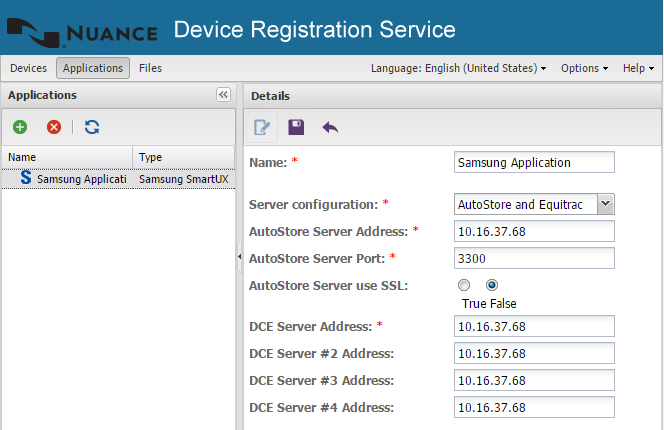Open the Server configuration dropdown
664x430 pixels.
click(605, 204)
